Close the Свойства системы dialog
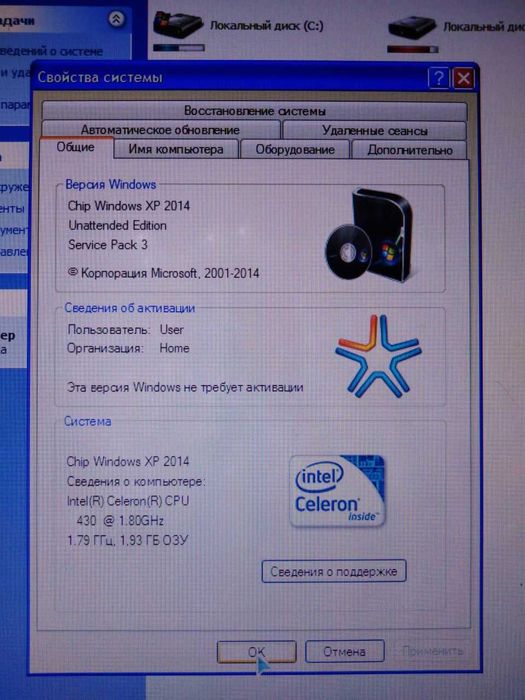The width and height of the screenshot is (525, 700). [463, 79]
